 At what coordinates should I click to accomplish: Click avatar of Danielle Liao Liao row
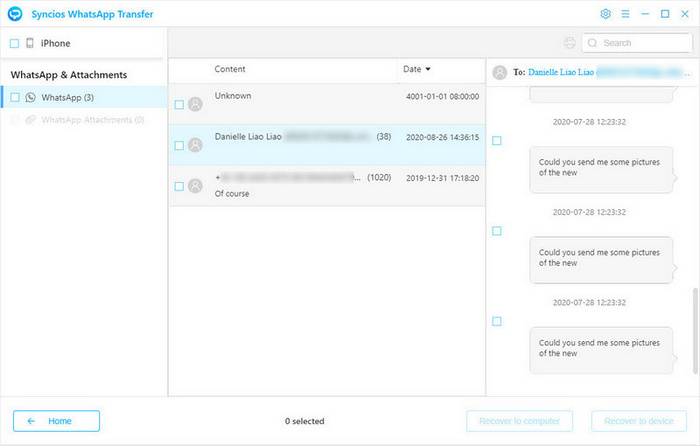[x=195, y=145]
